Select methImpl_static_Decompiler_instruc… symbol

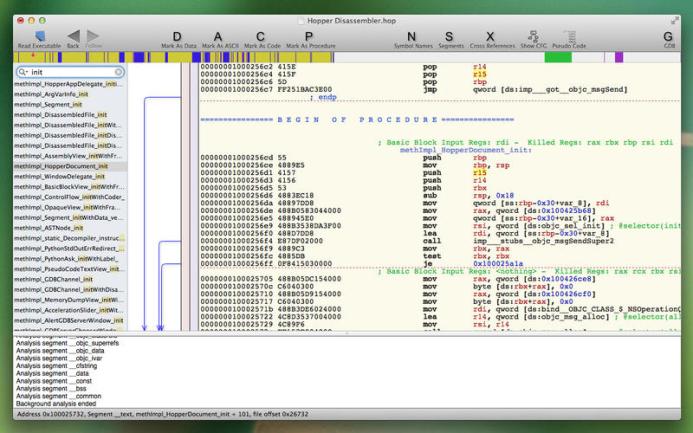click(x=70, y=238)
